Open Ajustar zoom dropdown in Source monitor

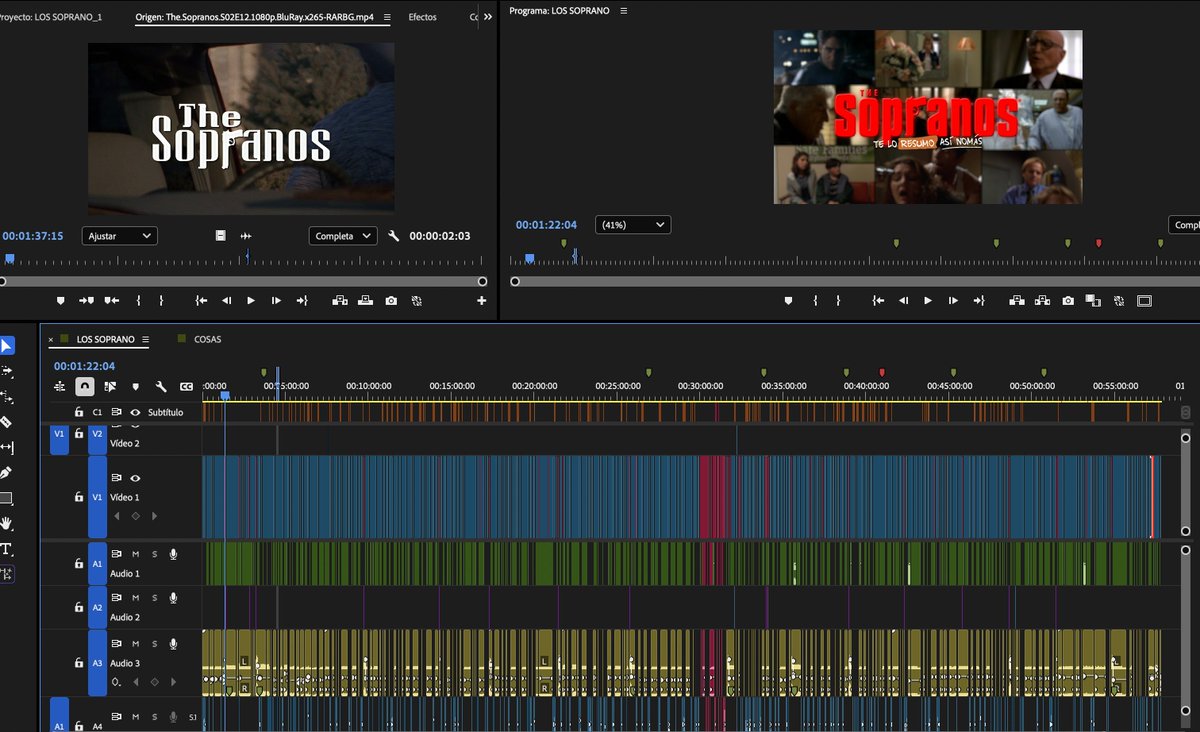(120, 236)
